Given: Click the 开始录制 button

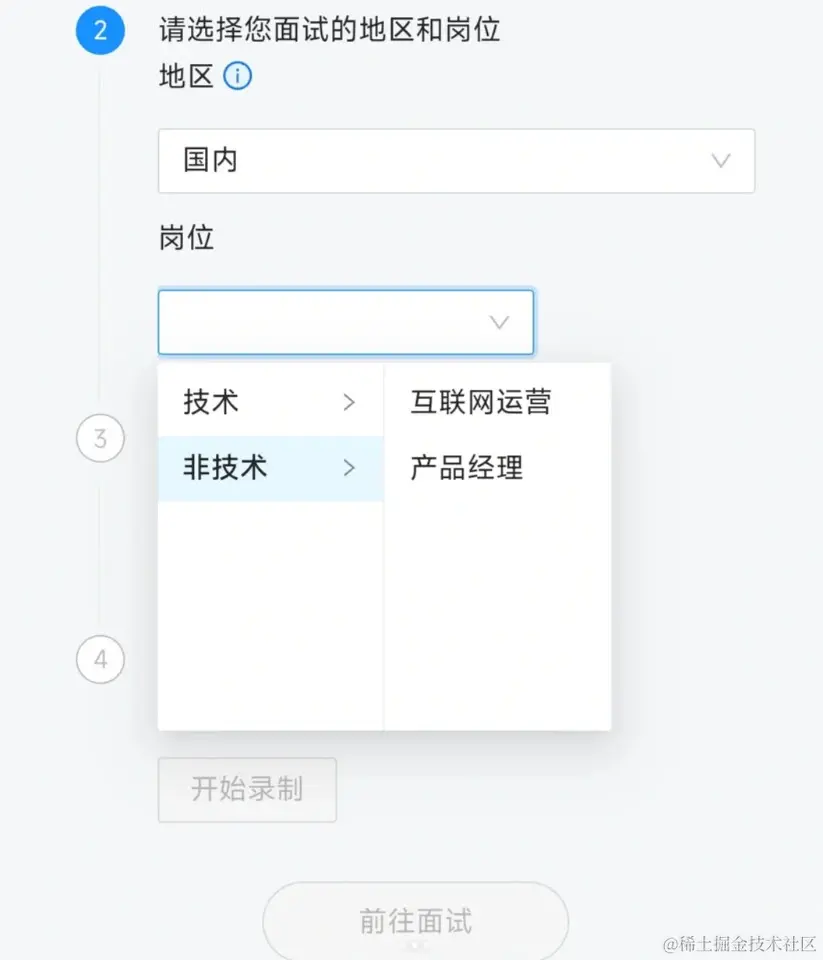Looking at the screenshot, I should point(247,790).
